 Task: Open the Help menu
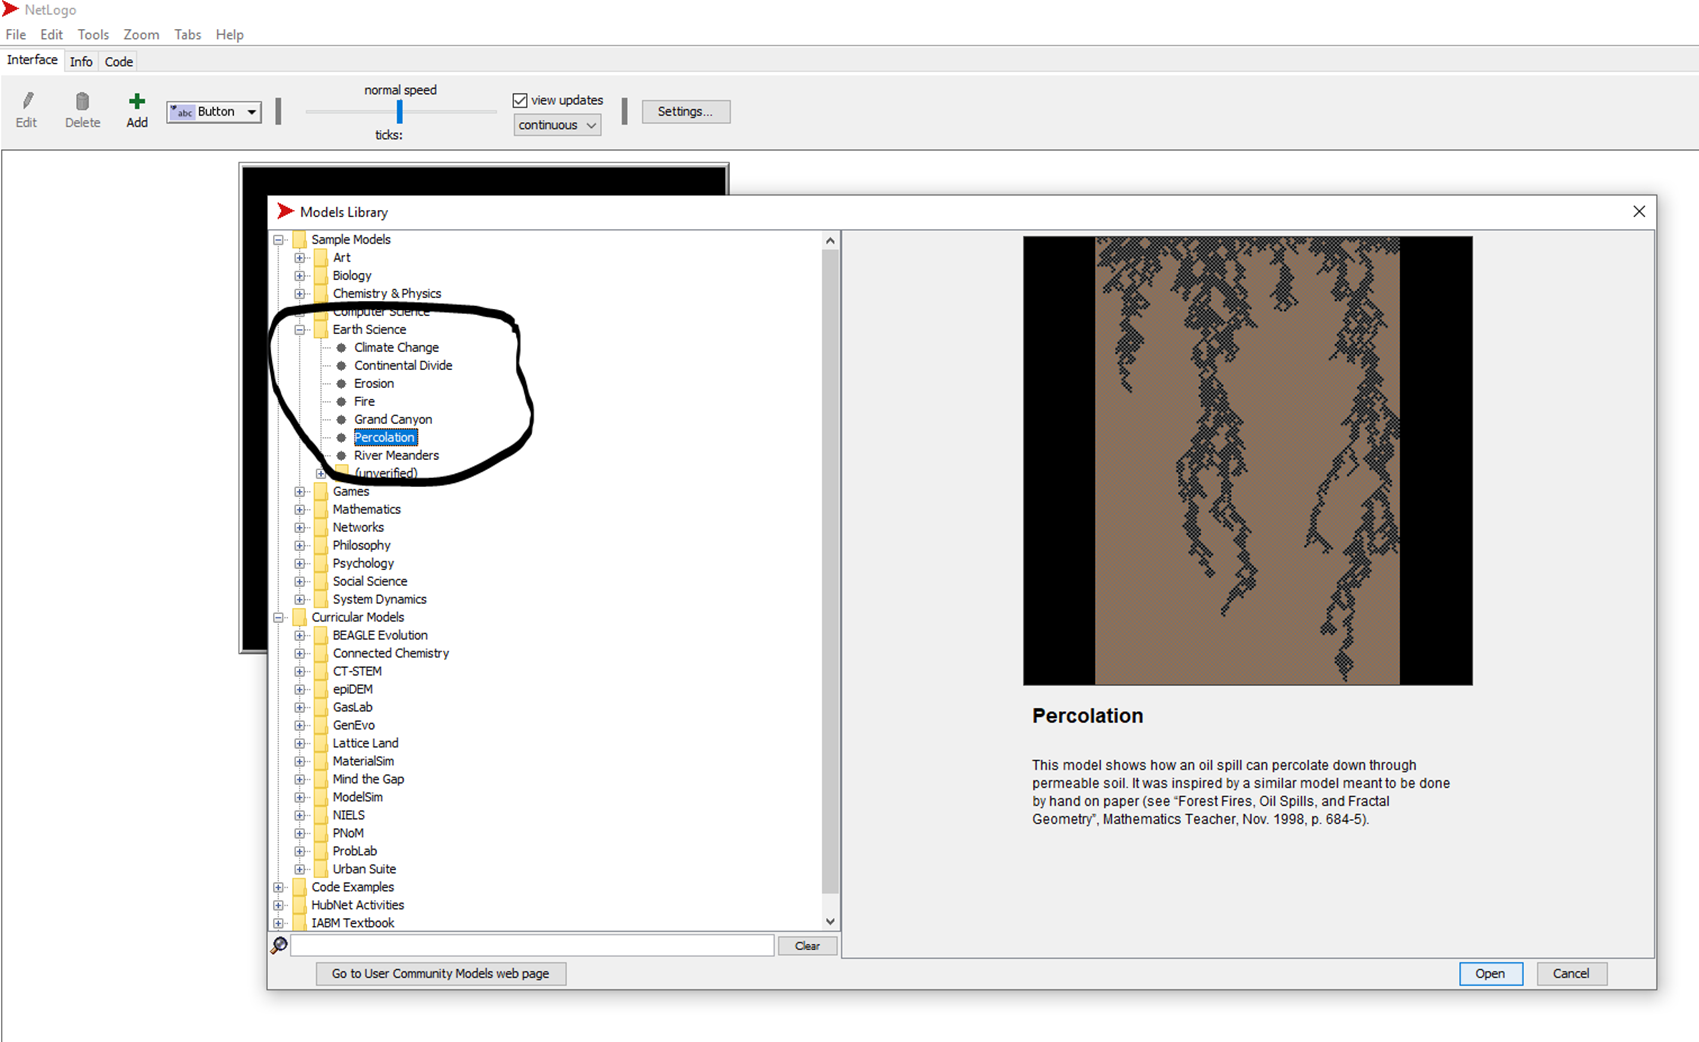(230, 34)
